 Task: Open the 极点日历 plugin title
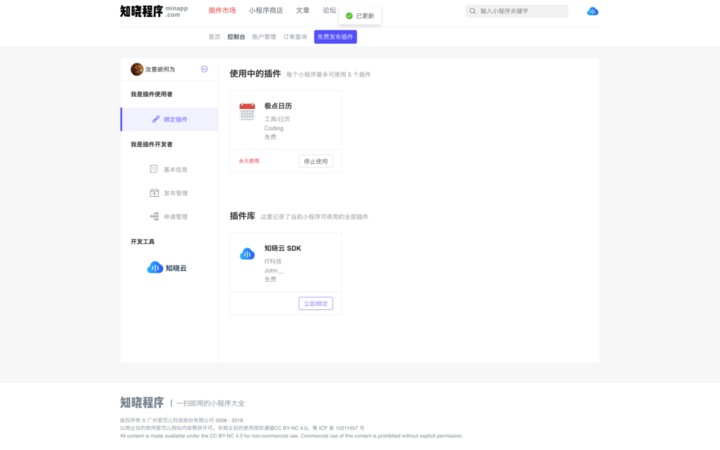click(278, 106)
